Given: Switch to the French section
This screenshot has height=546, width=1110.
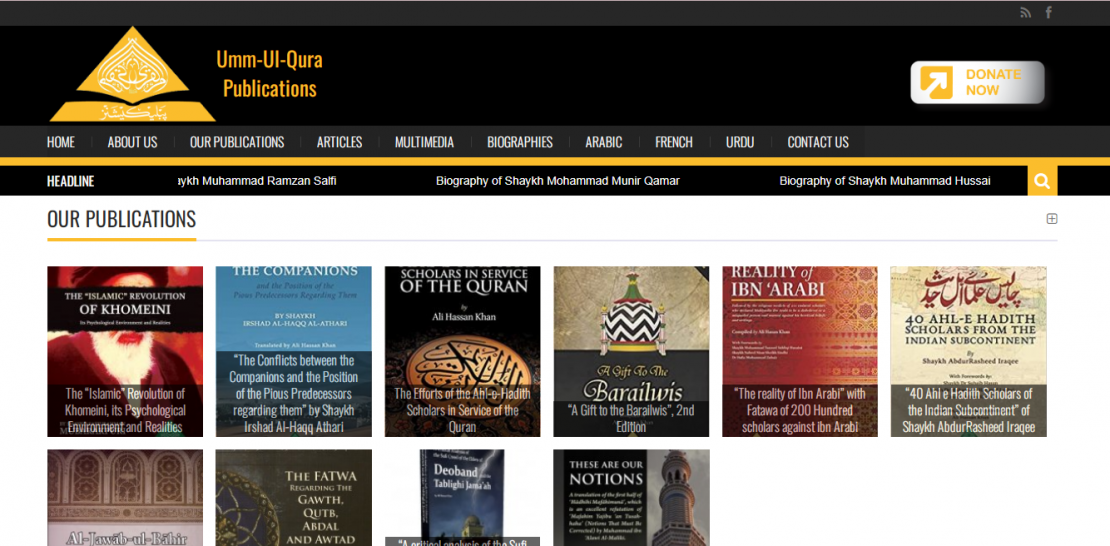Looking at the screenshot, I should (x=674, y=142).
